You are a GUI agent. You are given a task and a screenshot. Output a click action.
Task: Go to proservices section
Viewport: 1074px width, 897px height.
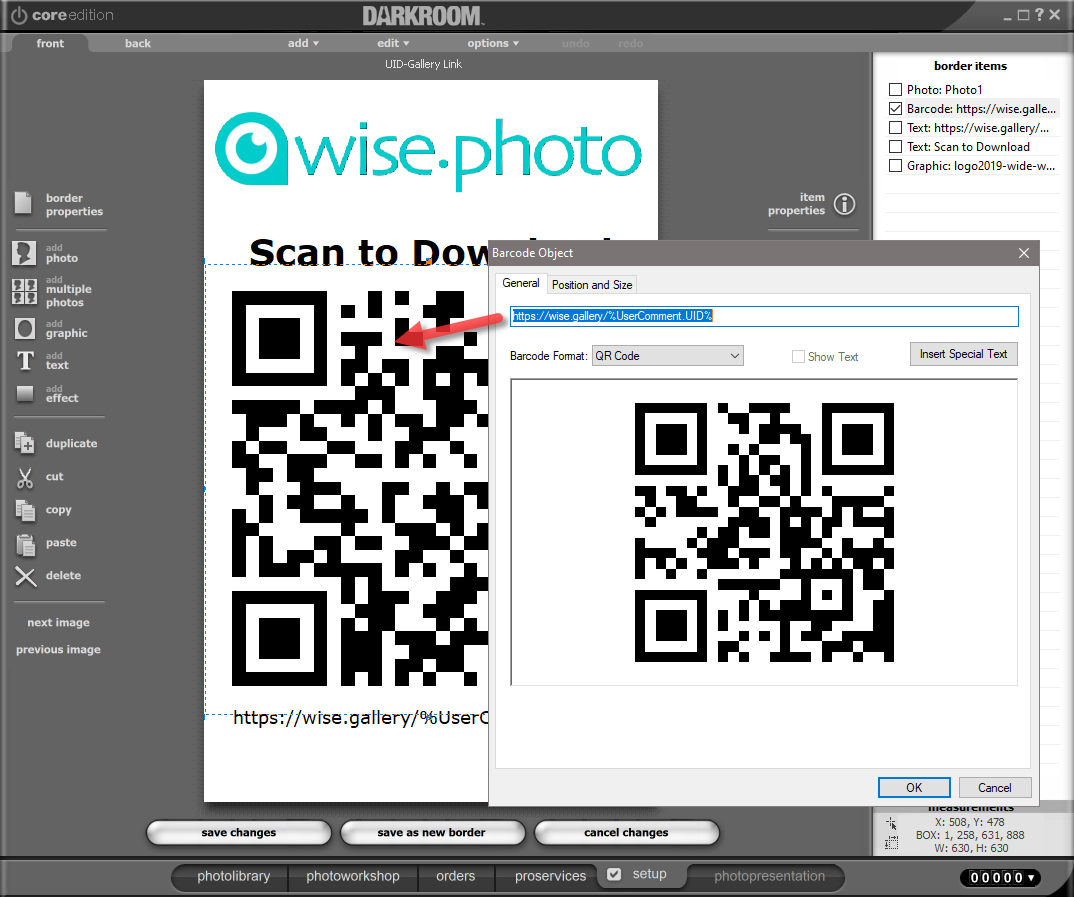[x=551, y=876]
